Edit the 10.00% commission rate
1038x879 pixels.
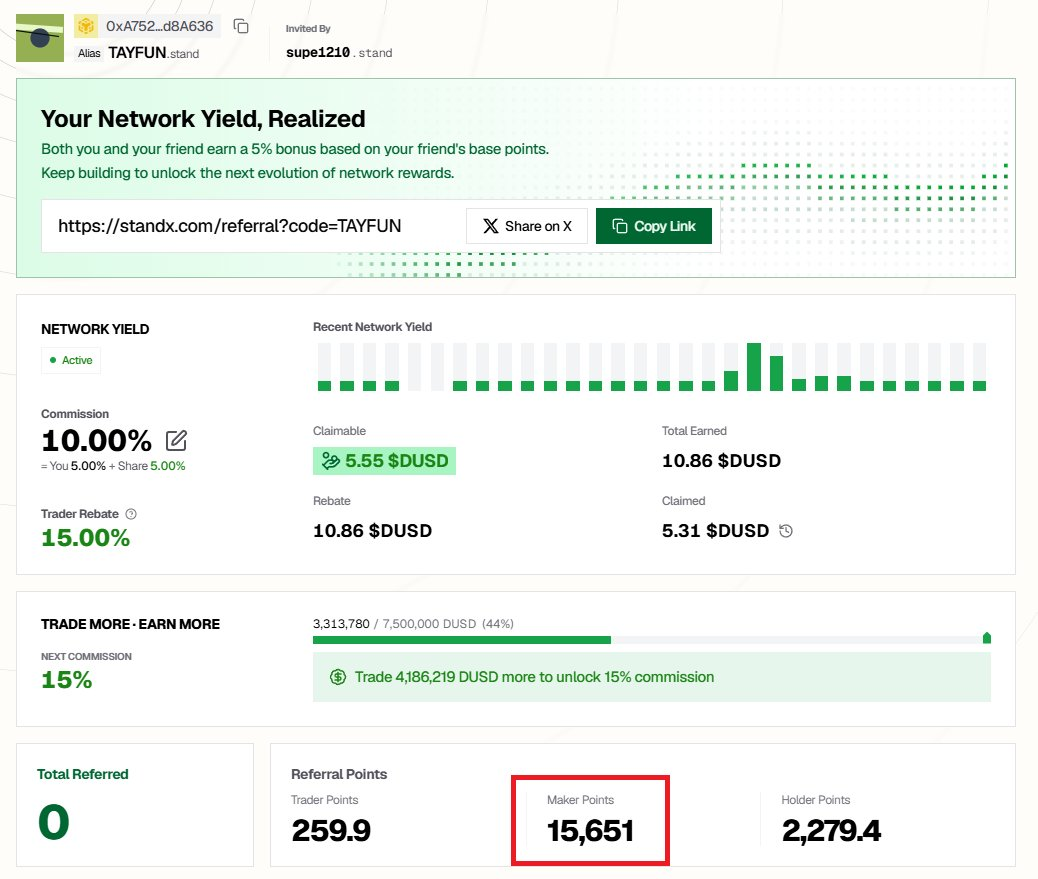[x=176, y=440]
